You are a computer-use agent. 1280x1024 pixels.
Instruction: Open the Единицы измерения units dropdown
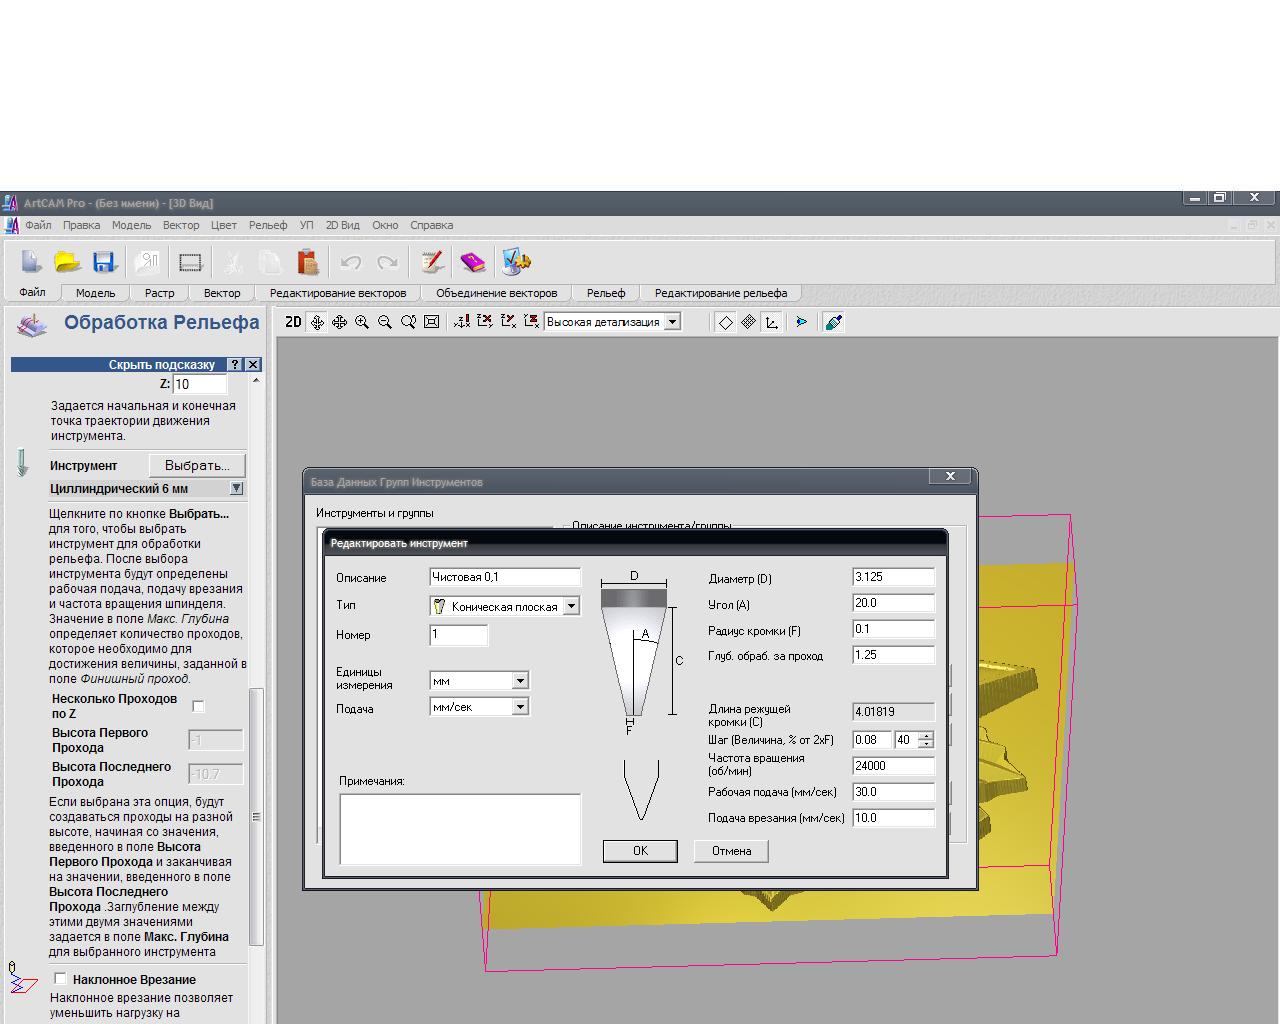coord(520,681)
